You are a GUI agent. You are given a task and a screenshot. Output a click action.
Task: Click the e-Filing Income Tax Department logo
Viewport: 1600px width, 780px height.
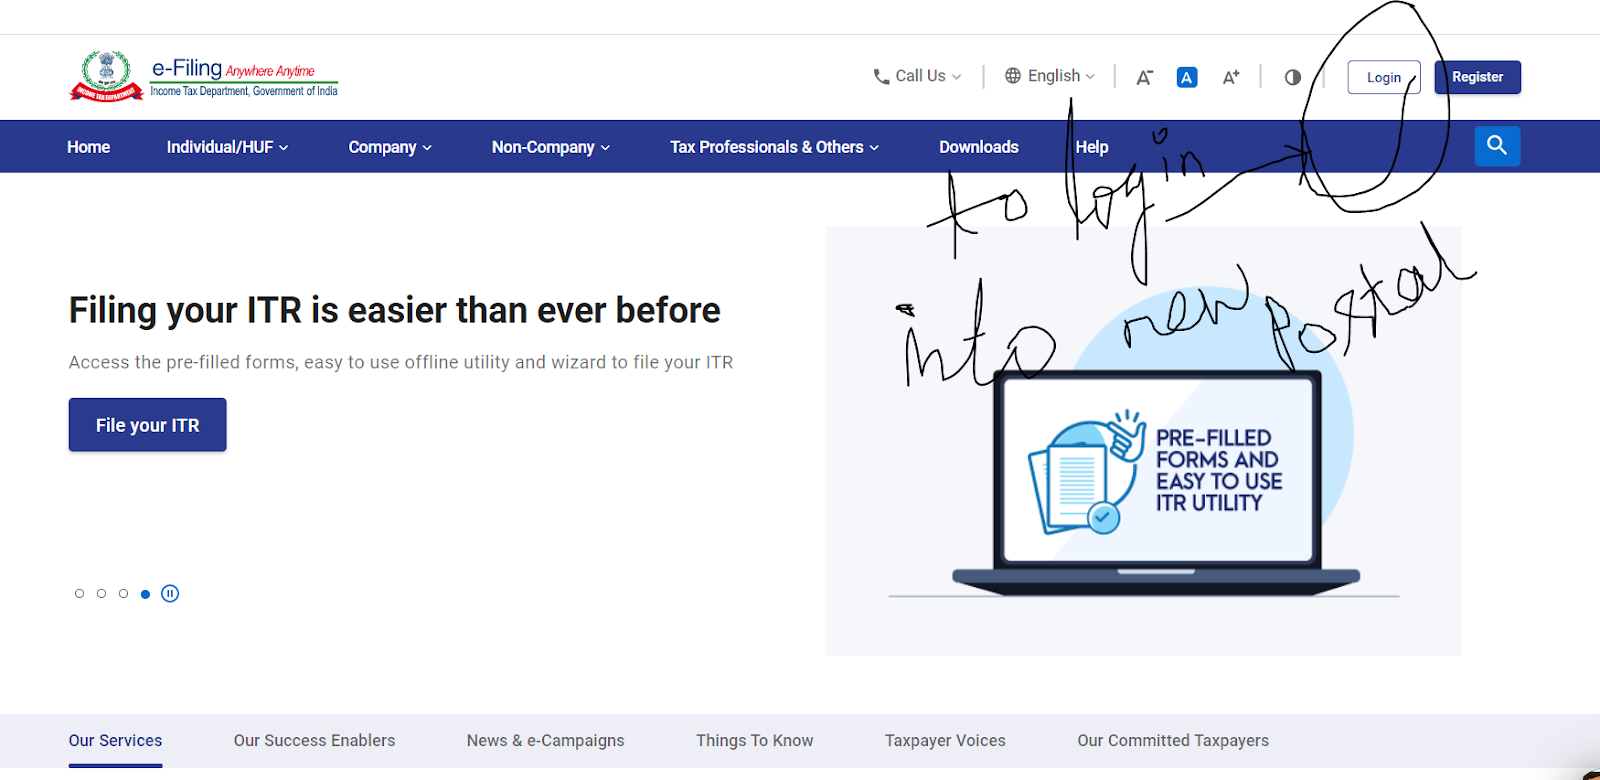tap(204, 76)
